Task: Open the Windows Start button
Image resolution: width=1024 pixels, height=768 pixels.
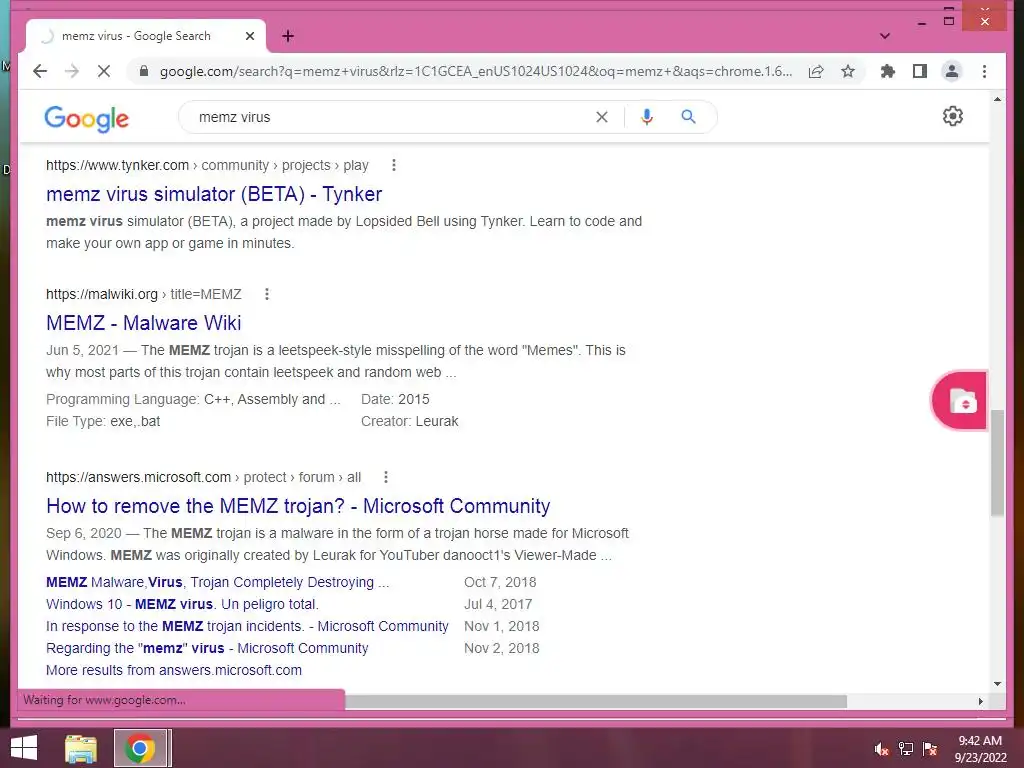Action: click(24, 748)
